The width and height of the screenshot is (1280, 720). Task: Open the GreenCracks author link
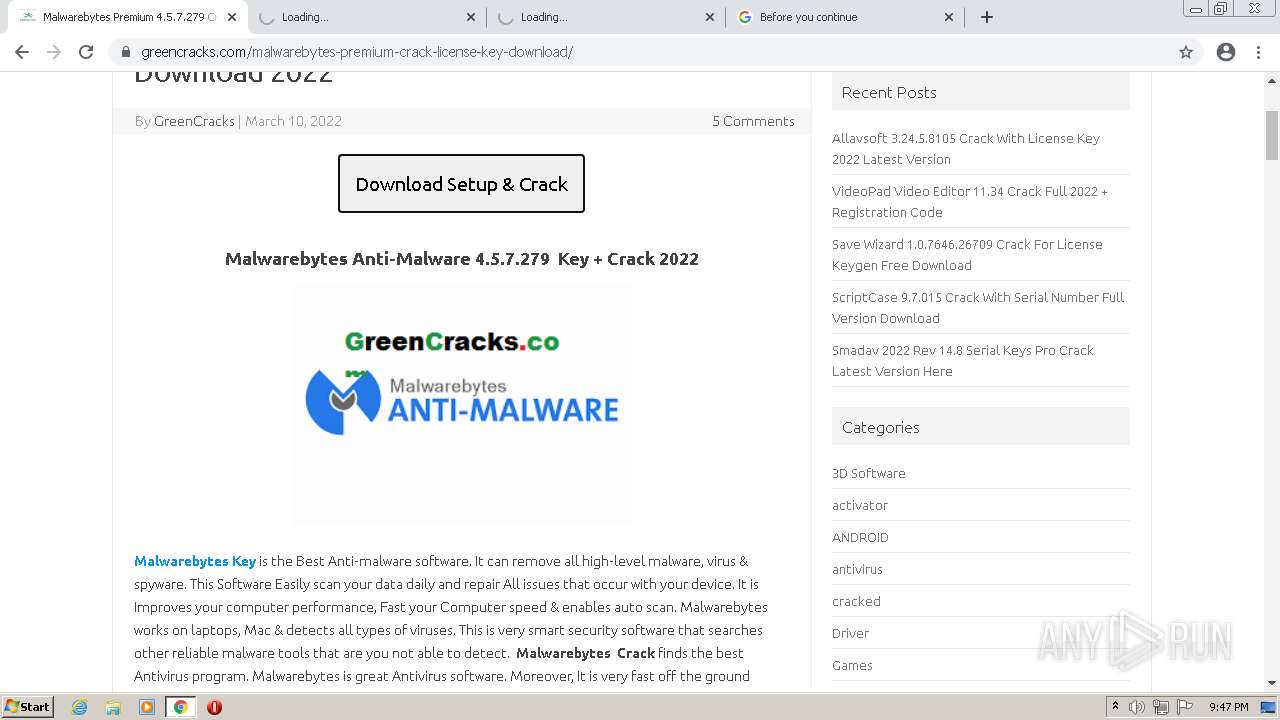[x=194, y=121]
